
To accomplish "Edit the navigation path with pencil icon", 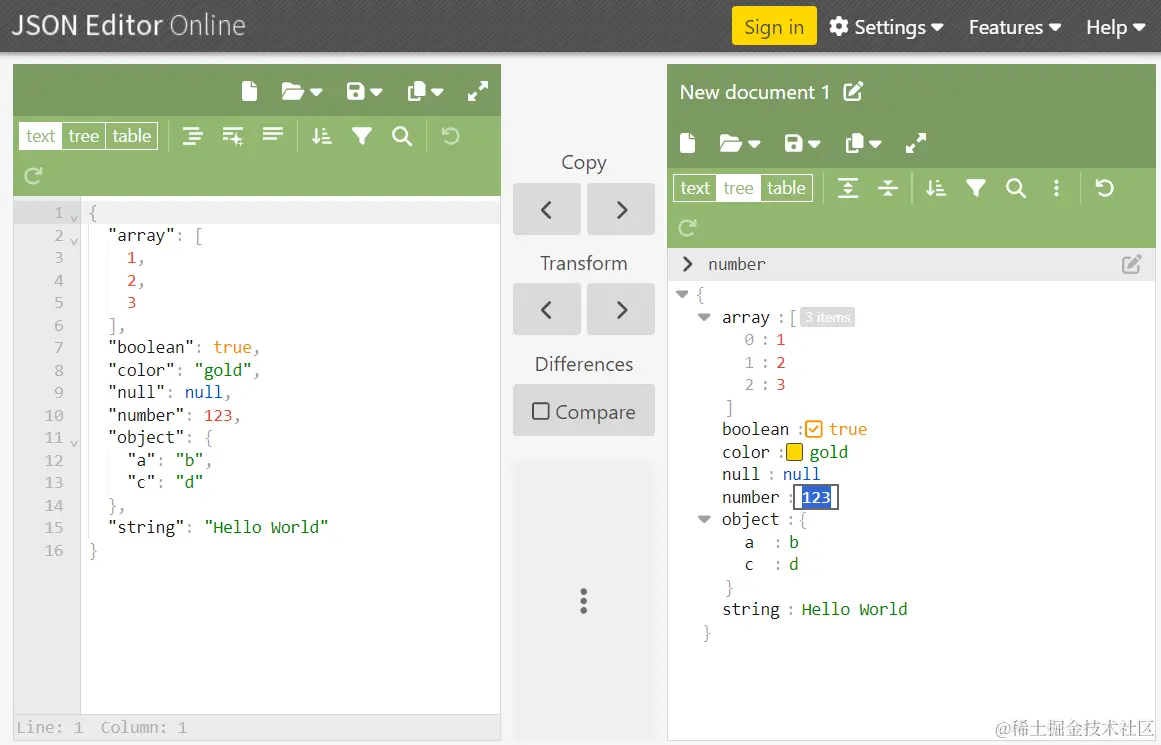I will click(x=1131, y=264).
